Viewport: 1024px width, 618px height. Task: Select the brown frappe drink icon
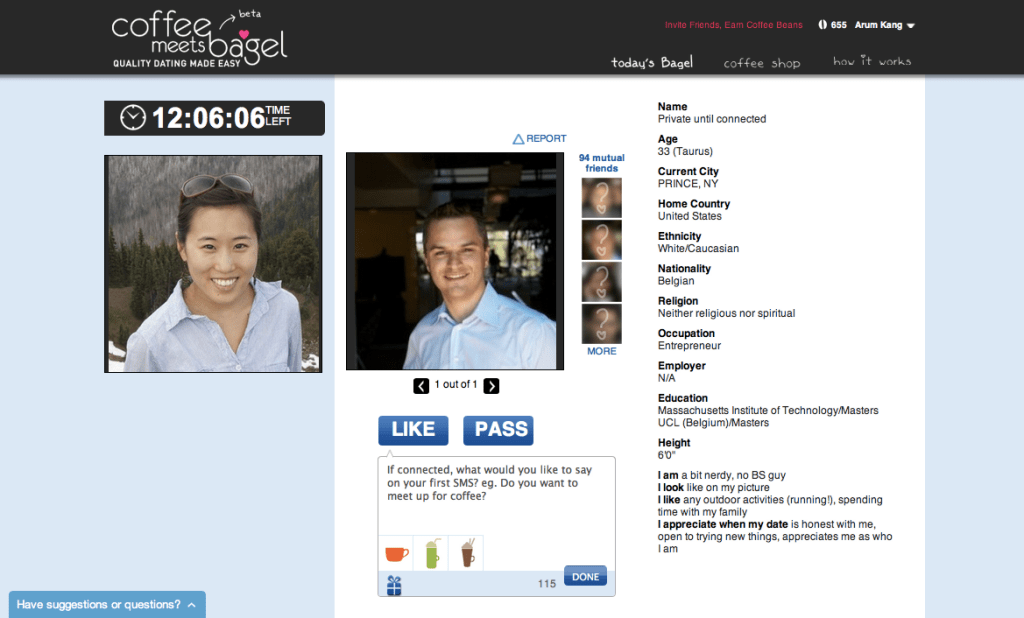pyautogui.click(x=468, y=553)
